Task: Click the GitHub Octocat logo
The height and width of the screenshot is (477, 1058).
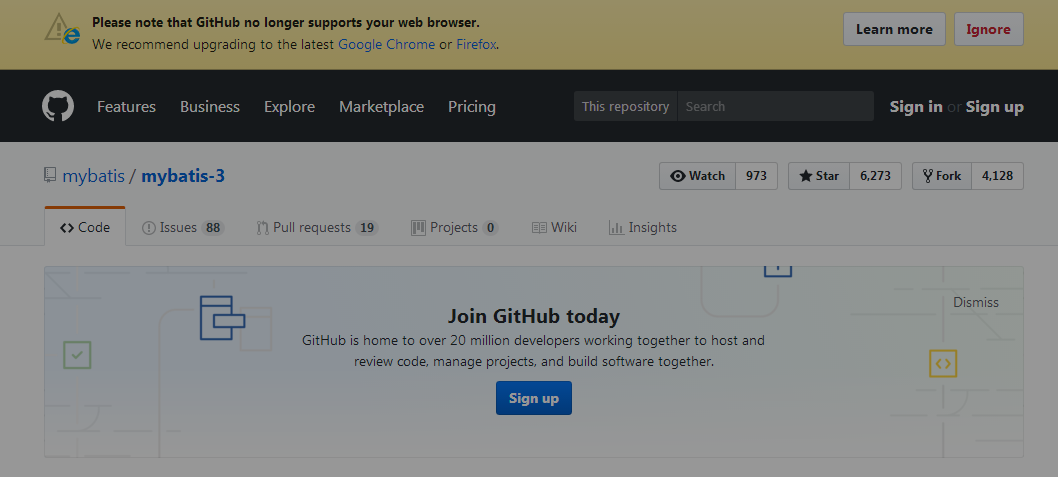Action: pos(58,106)
